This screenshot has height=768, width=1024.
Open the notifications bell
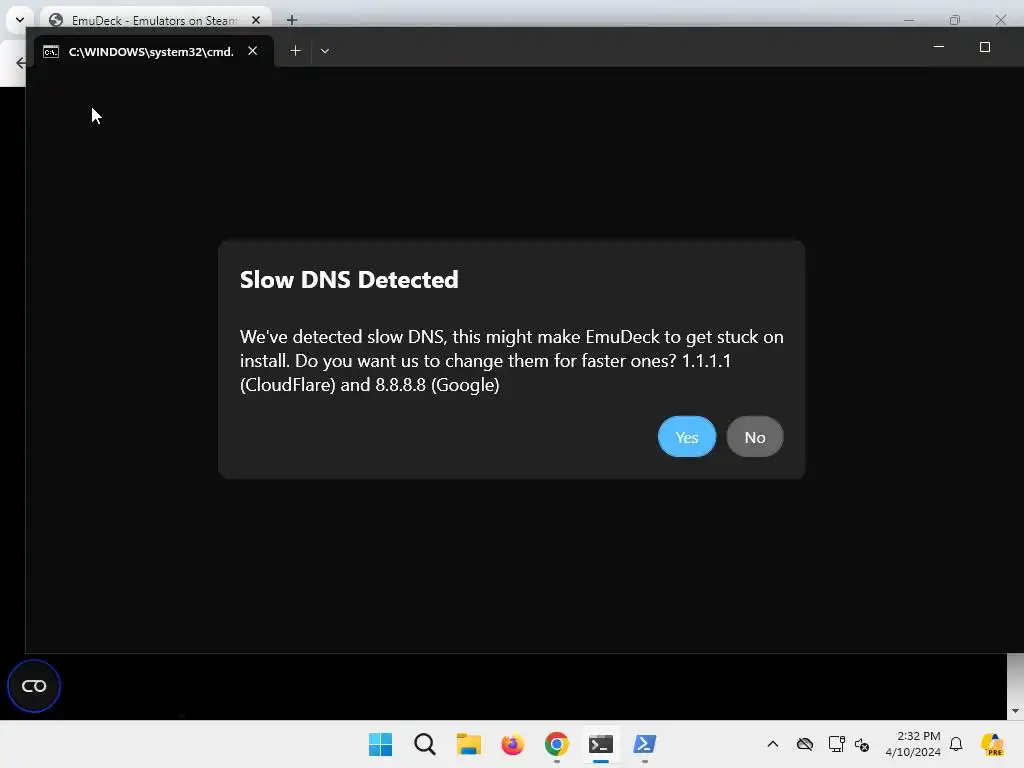pyautogui.click(x=956, y=744)
